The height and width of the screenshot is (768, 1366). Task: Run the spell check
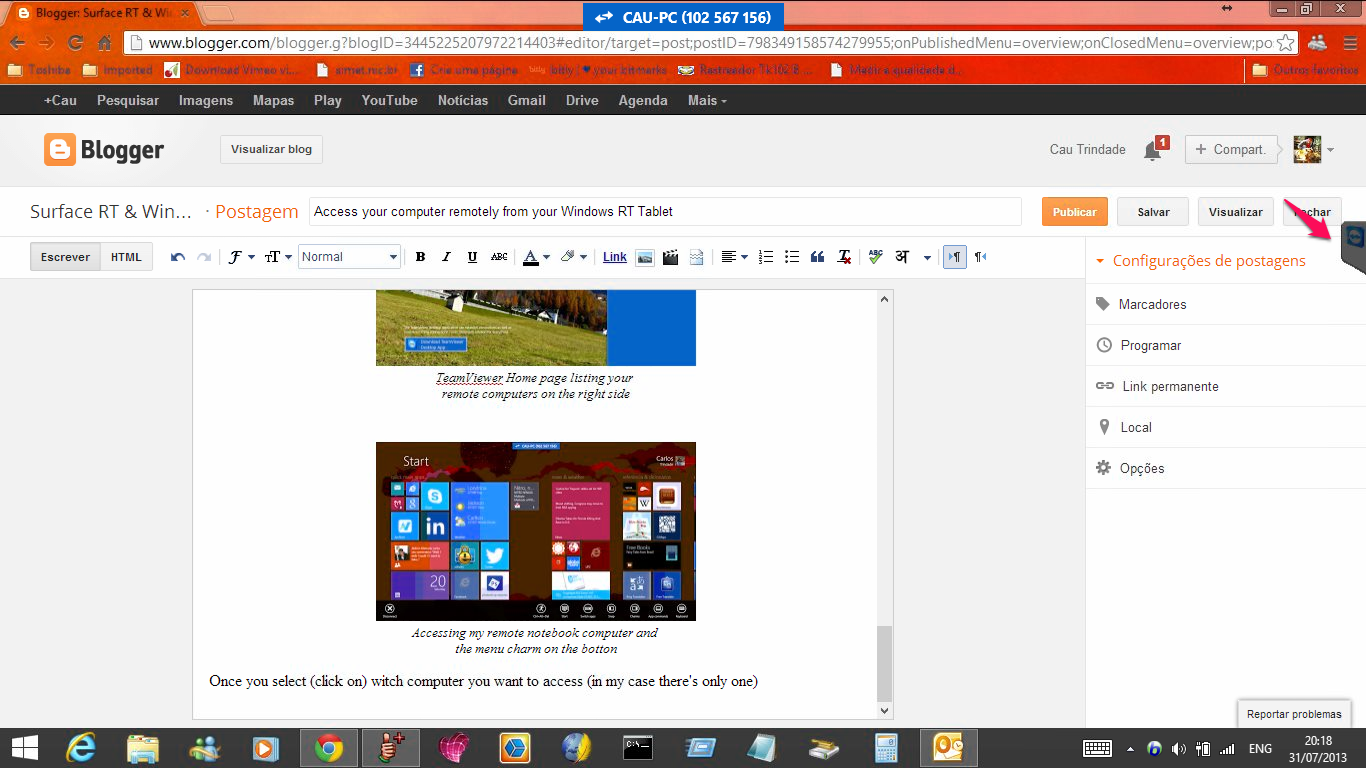pyautogui.click(x=875, y=257)
